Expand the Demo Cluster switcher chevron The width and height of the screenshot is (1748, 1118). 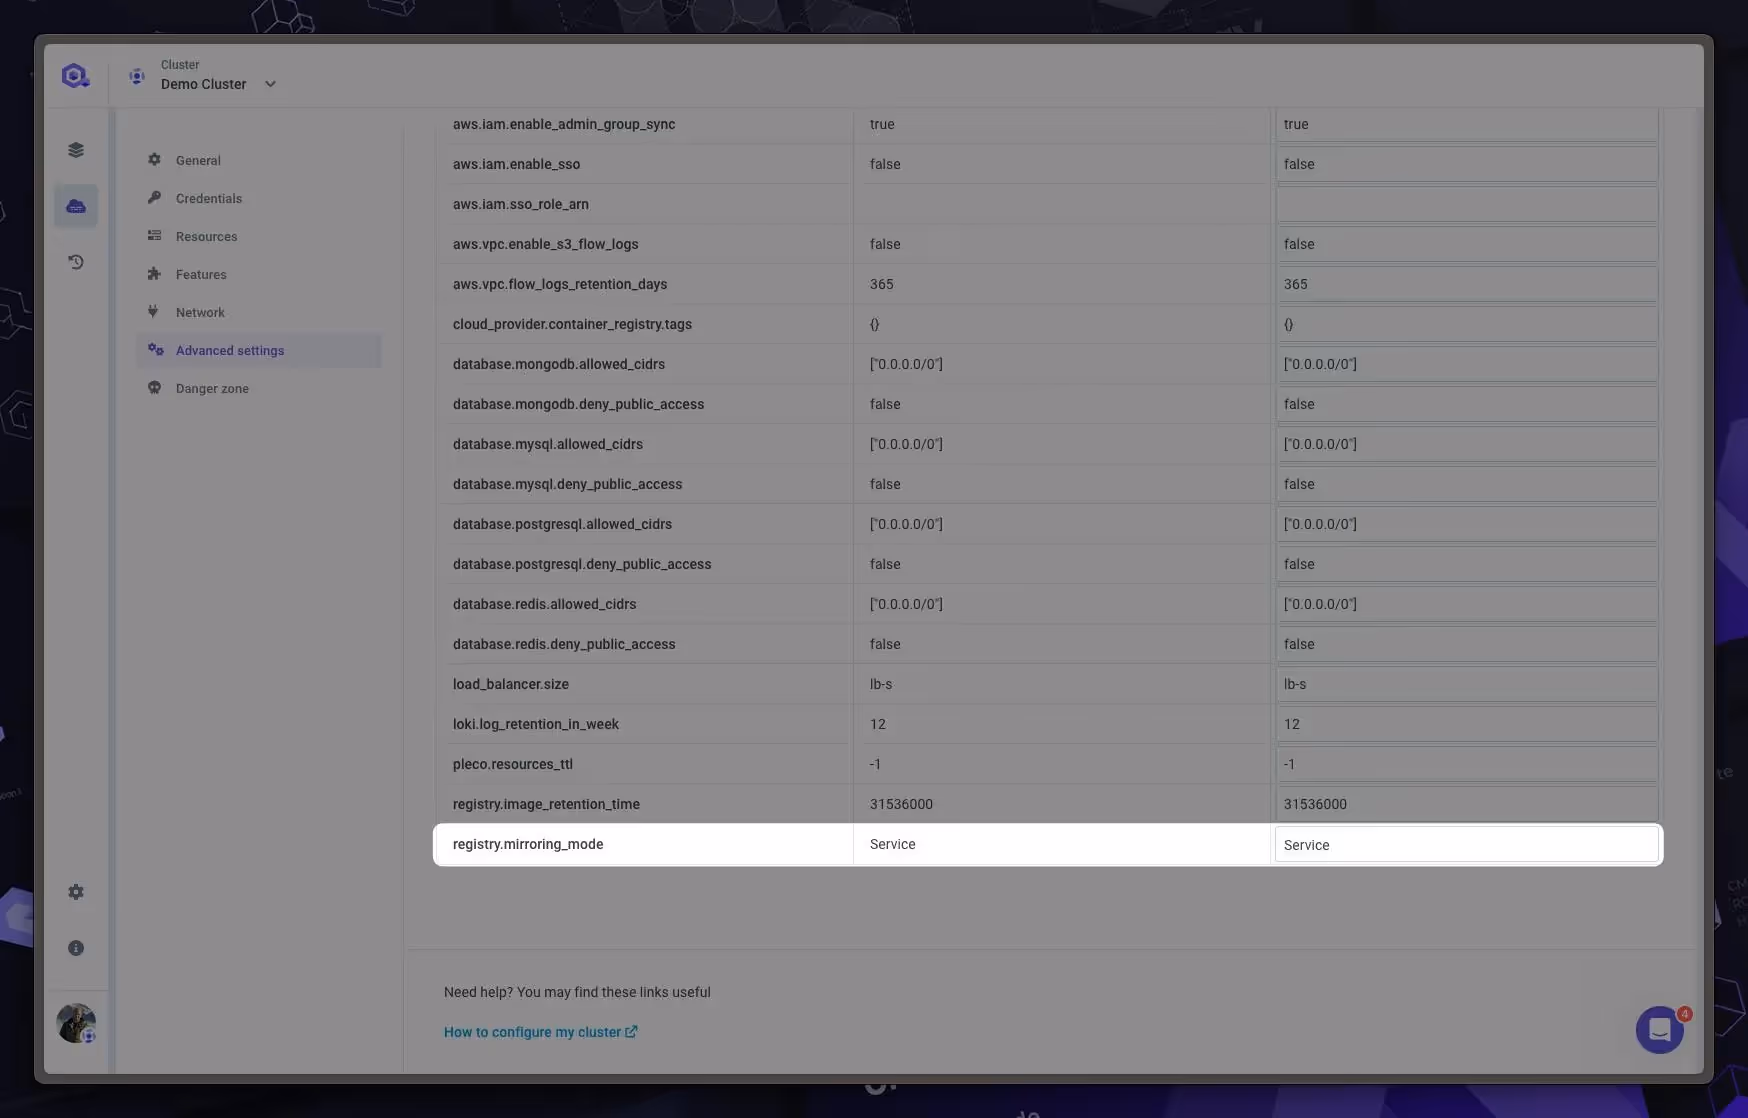point(270,84)
